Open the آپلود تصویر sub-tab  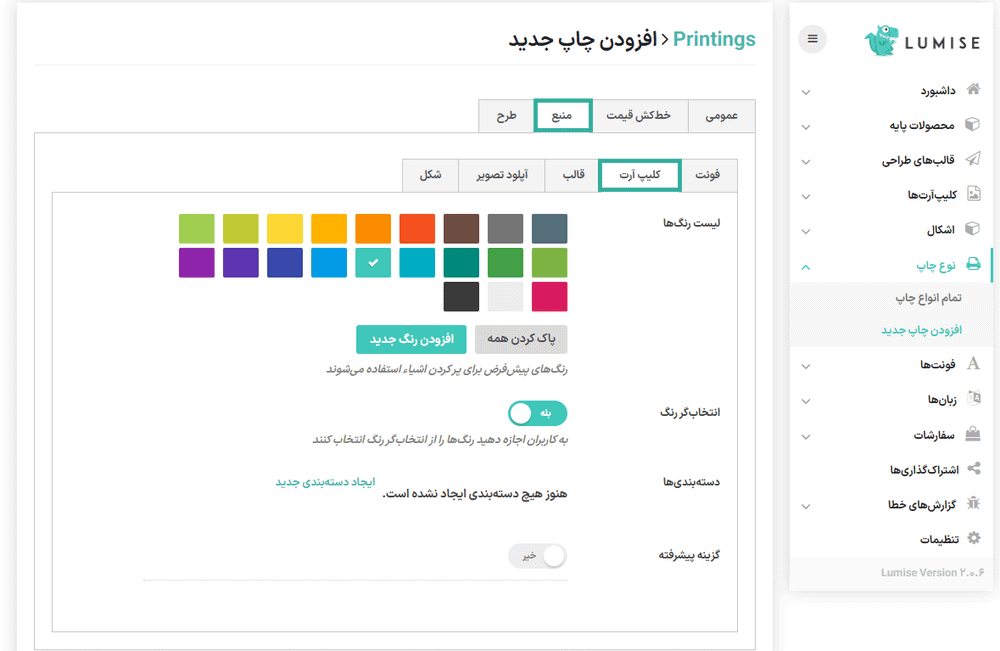coord(502,174)
